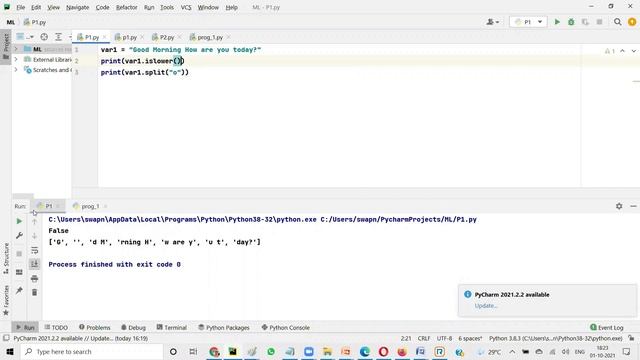This screenshot has height=360, width=640.
Task: Toggle soft-wrap in the console
Action: coord(34,250)
